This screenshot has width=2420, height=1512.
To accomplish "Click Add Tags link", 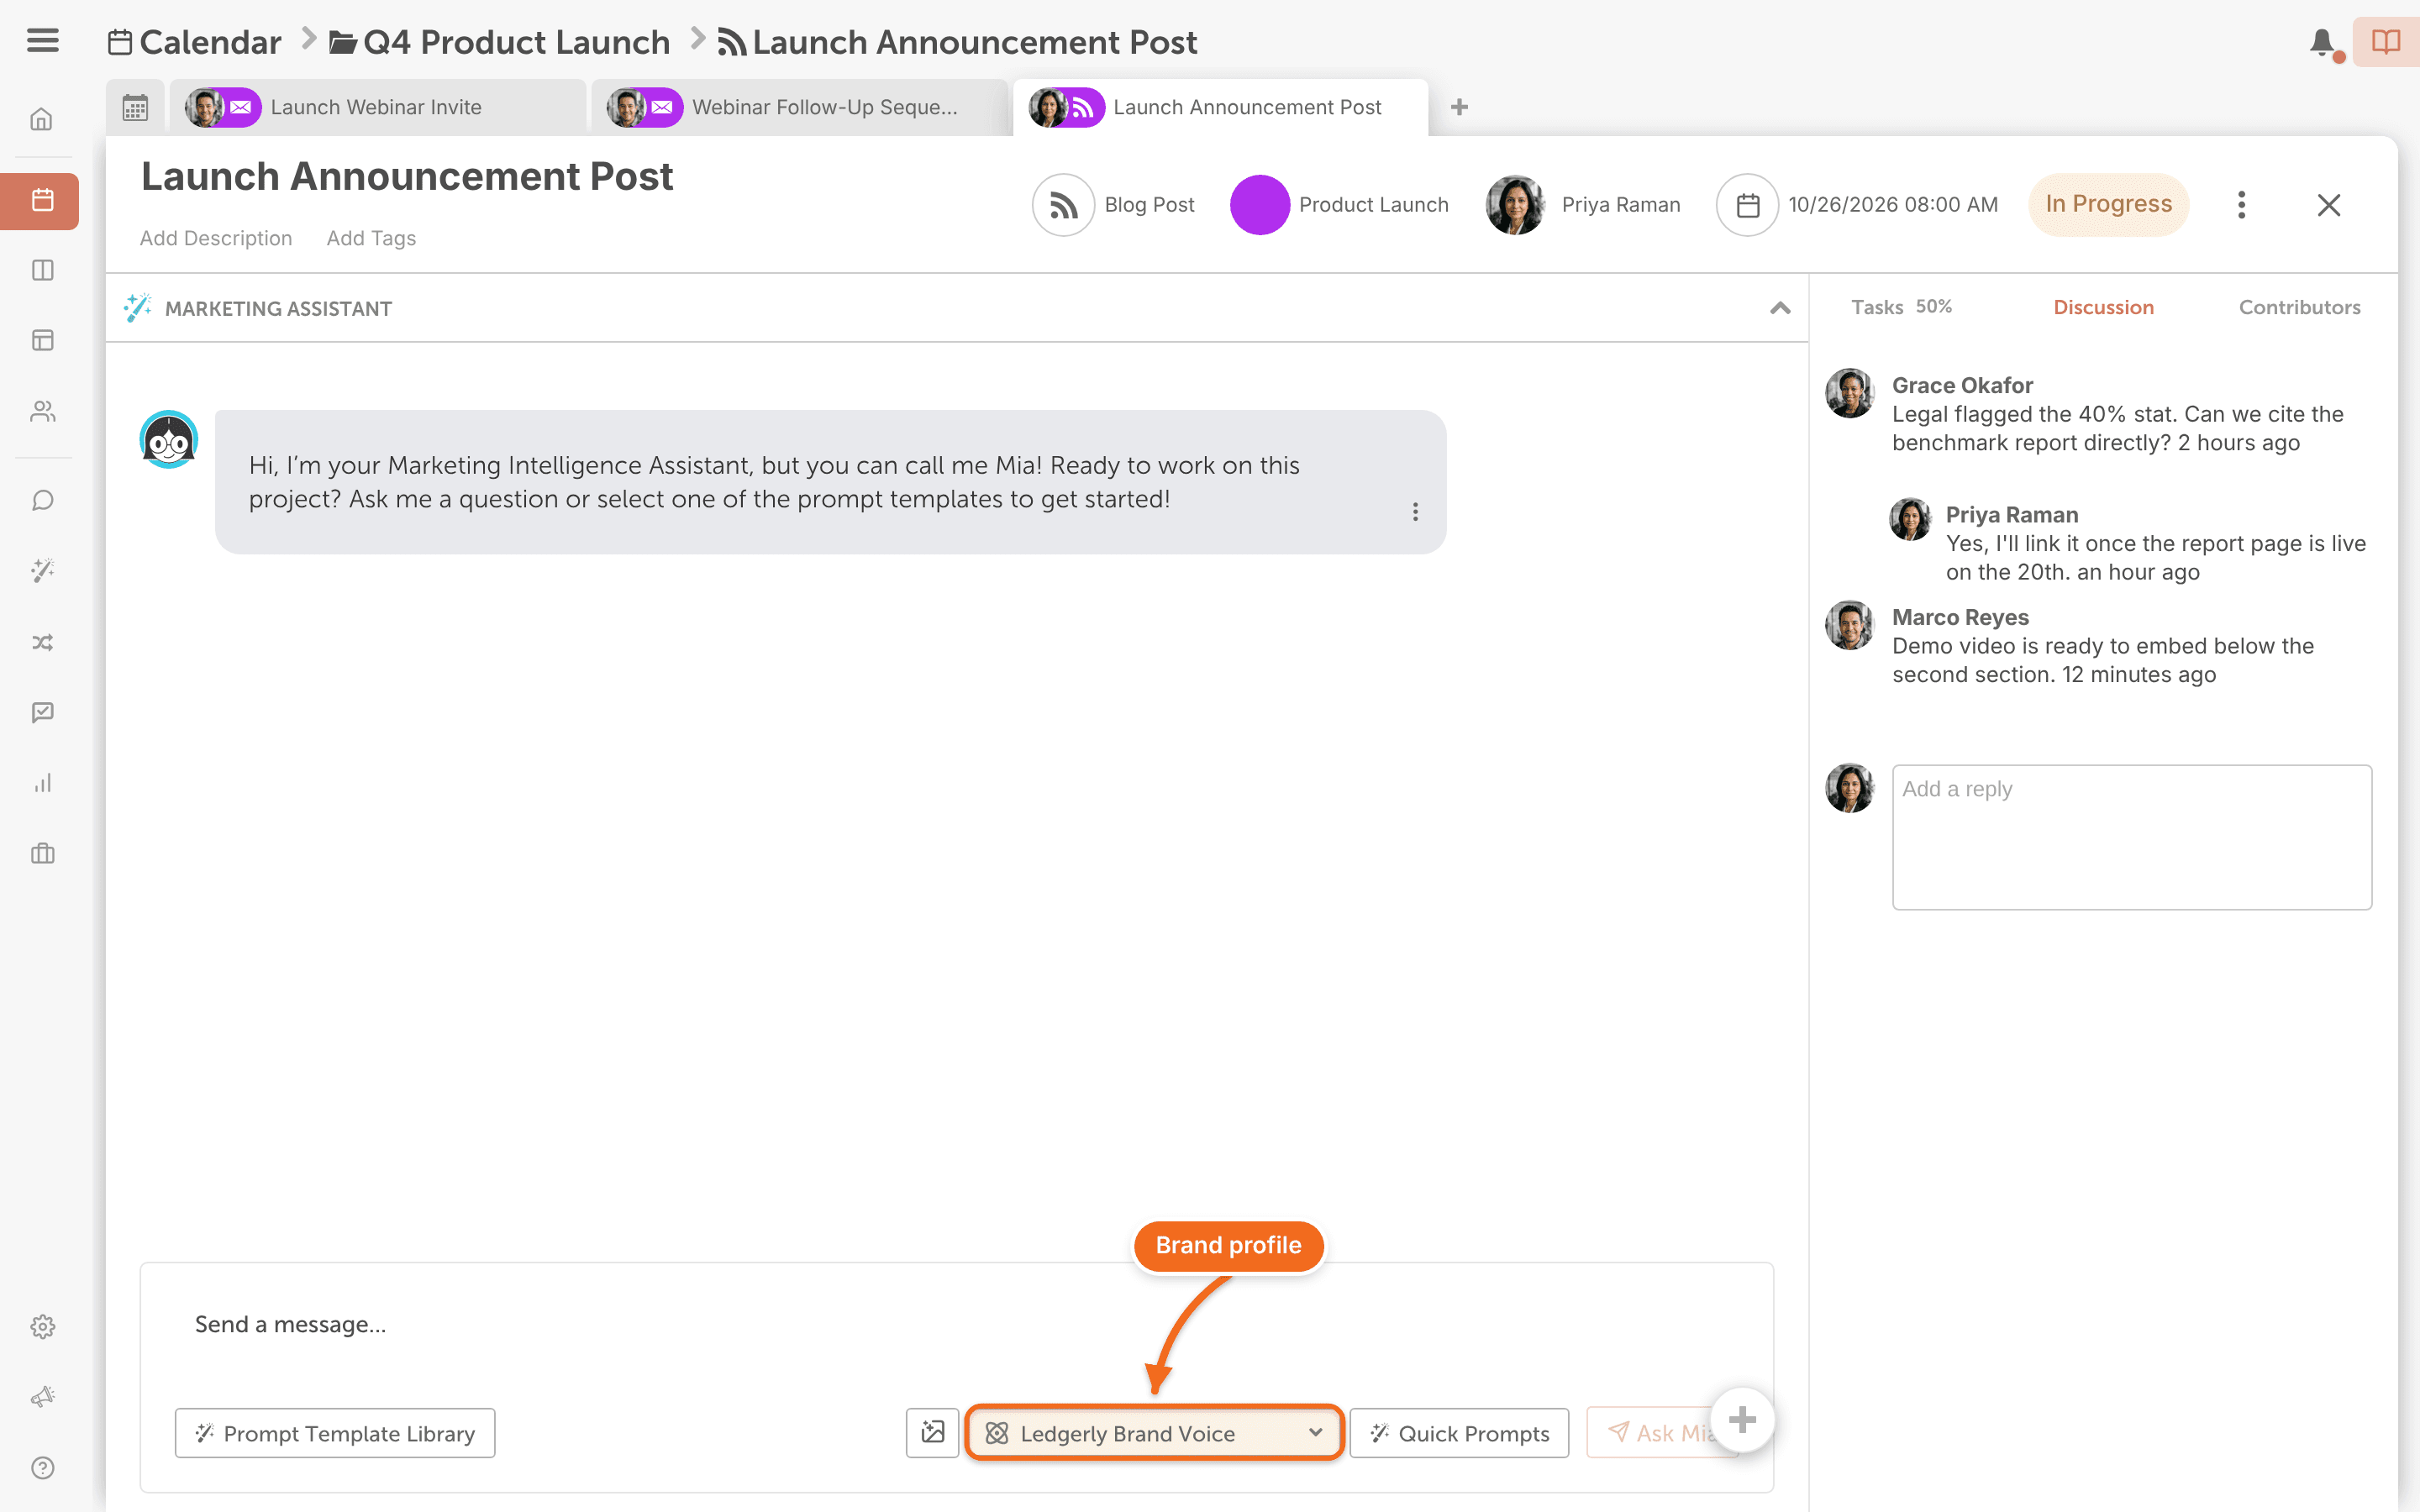I will point(371,238).
